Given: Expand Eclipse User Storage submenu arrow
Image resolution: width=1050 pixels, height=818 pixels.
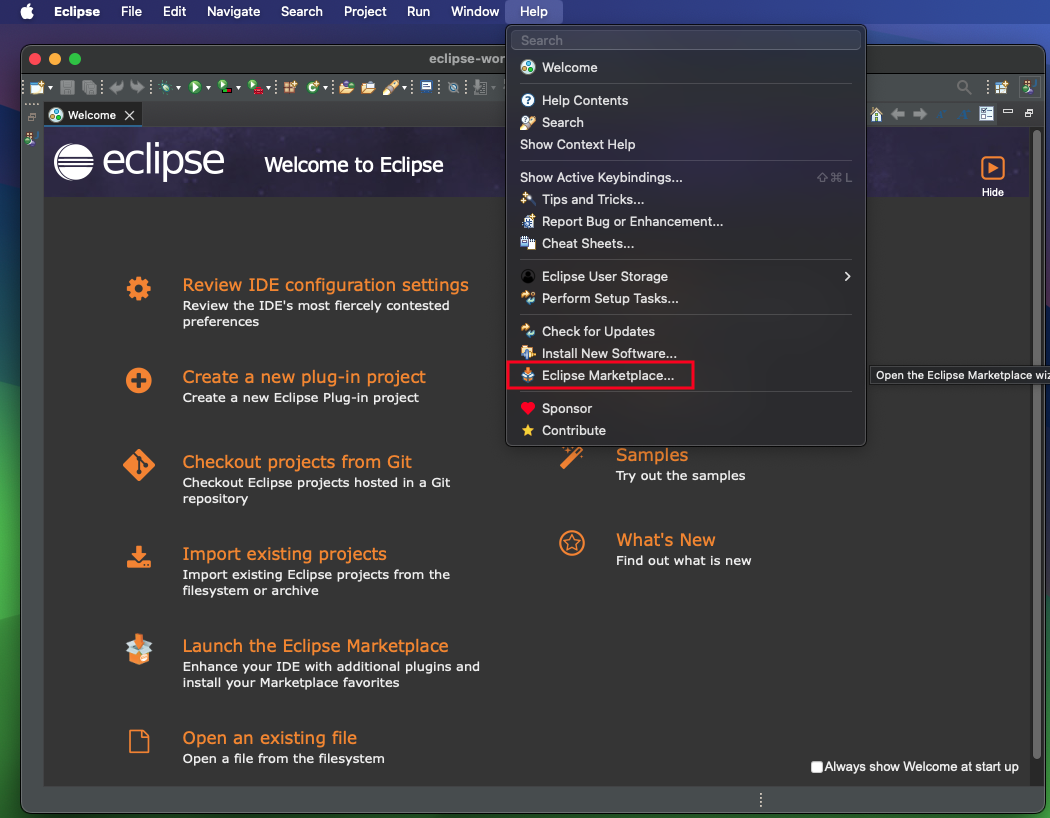Looking at the screenshot, I should (x=847, y=276).
